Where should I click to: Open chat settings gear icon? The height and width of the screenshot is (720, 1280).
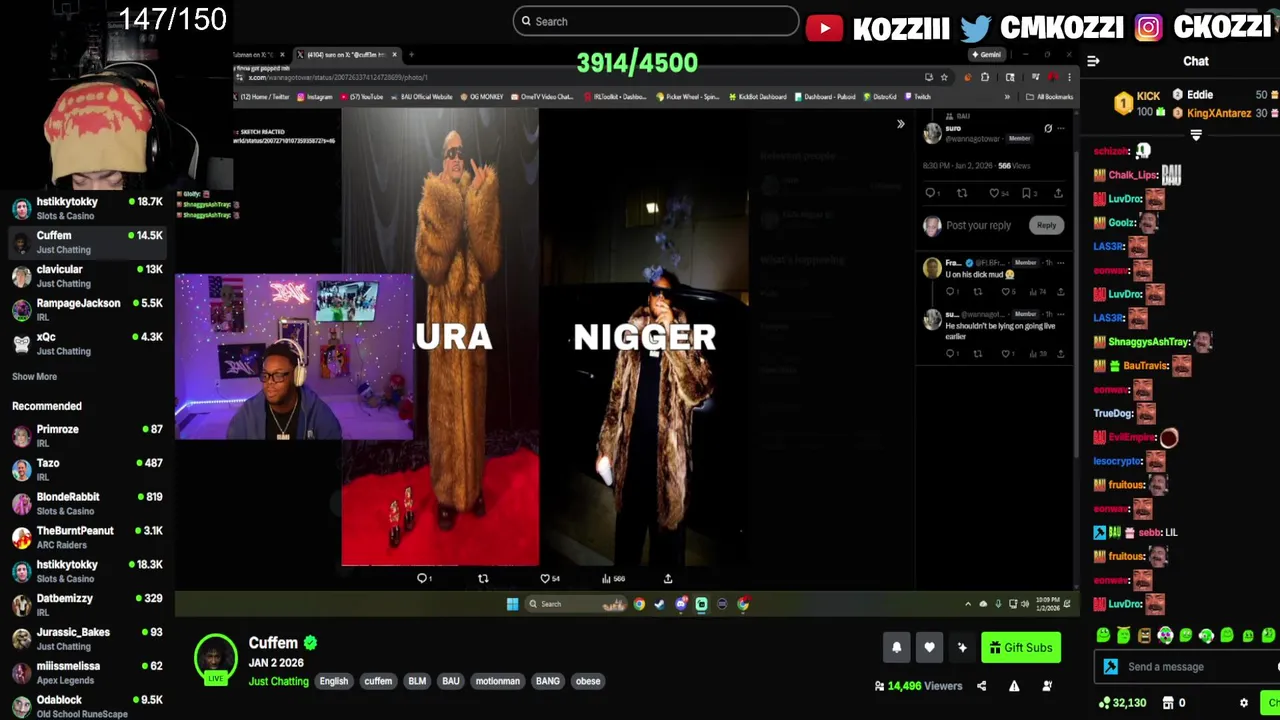pos(1244,703)
